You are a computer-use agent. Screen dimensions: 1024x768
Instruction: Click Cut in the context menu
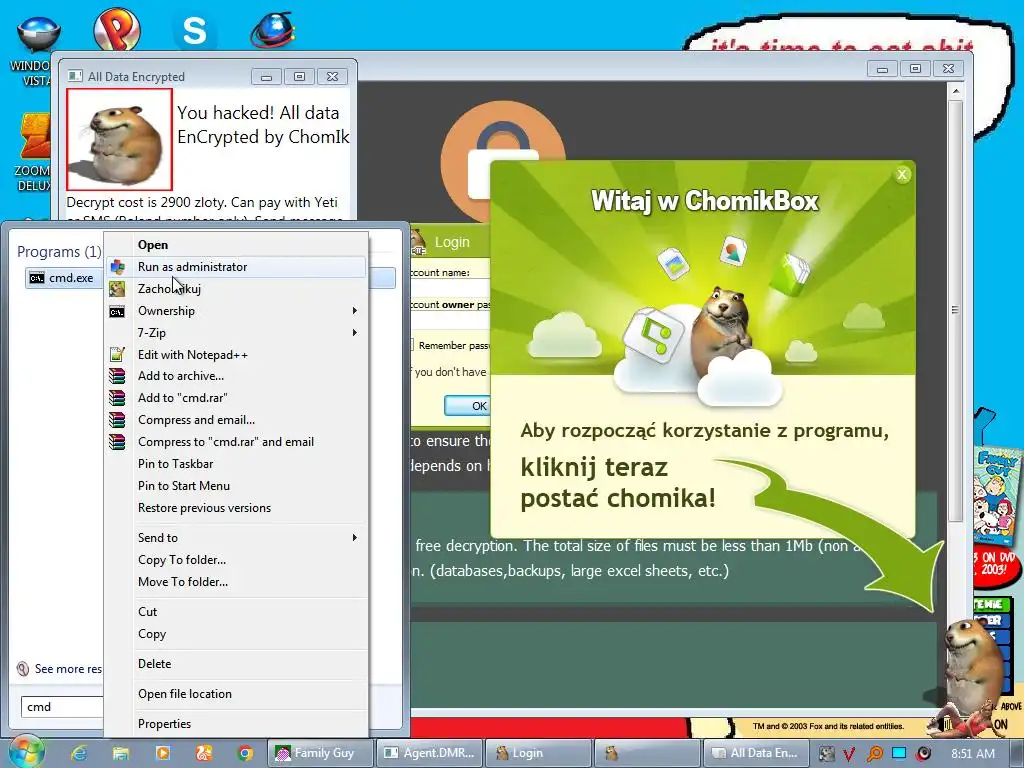(148, 612)
